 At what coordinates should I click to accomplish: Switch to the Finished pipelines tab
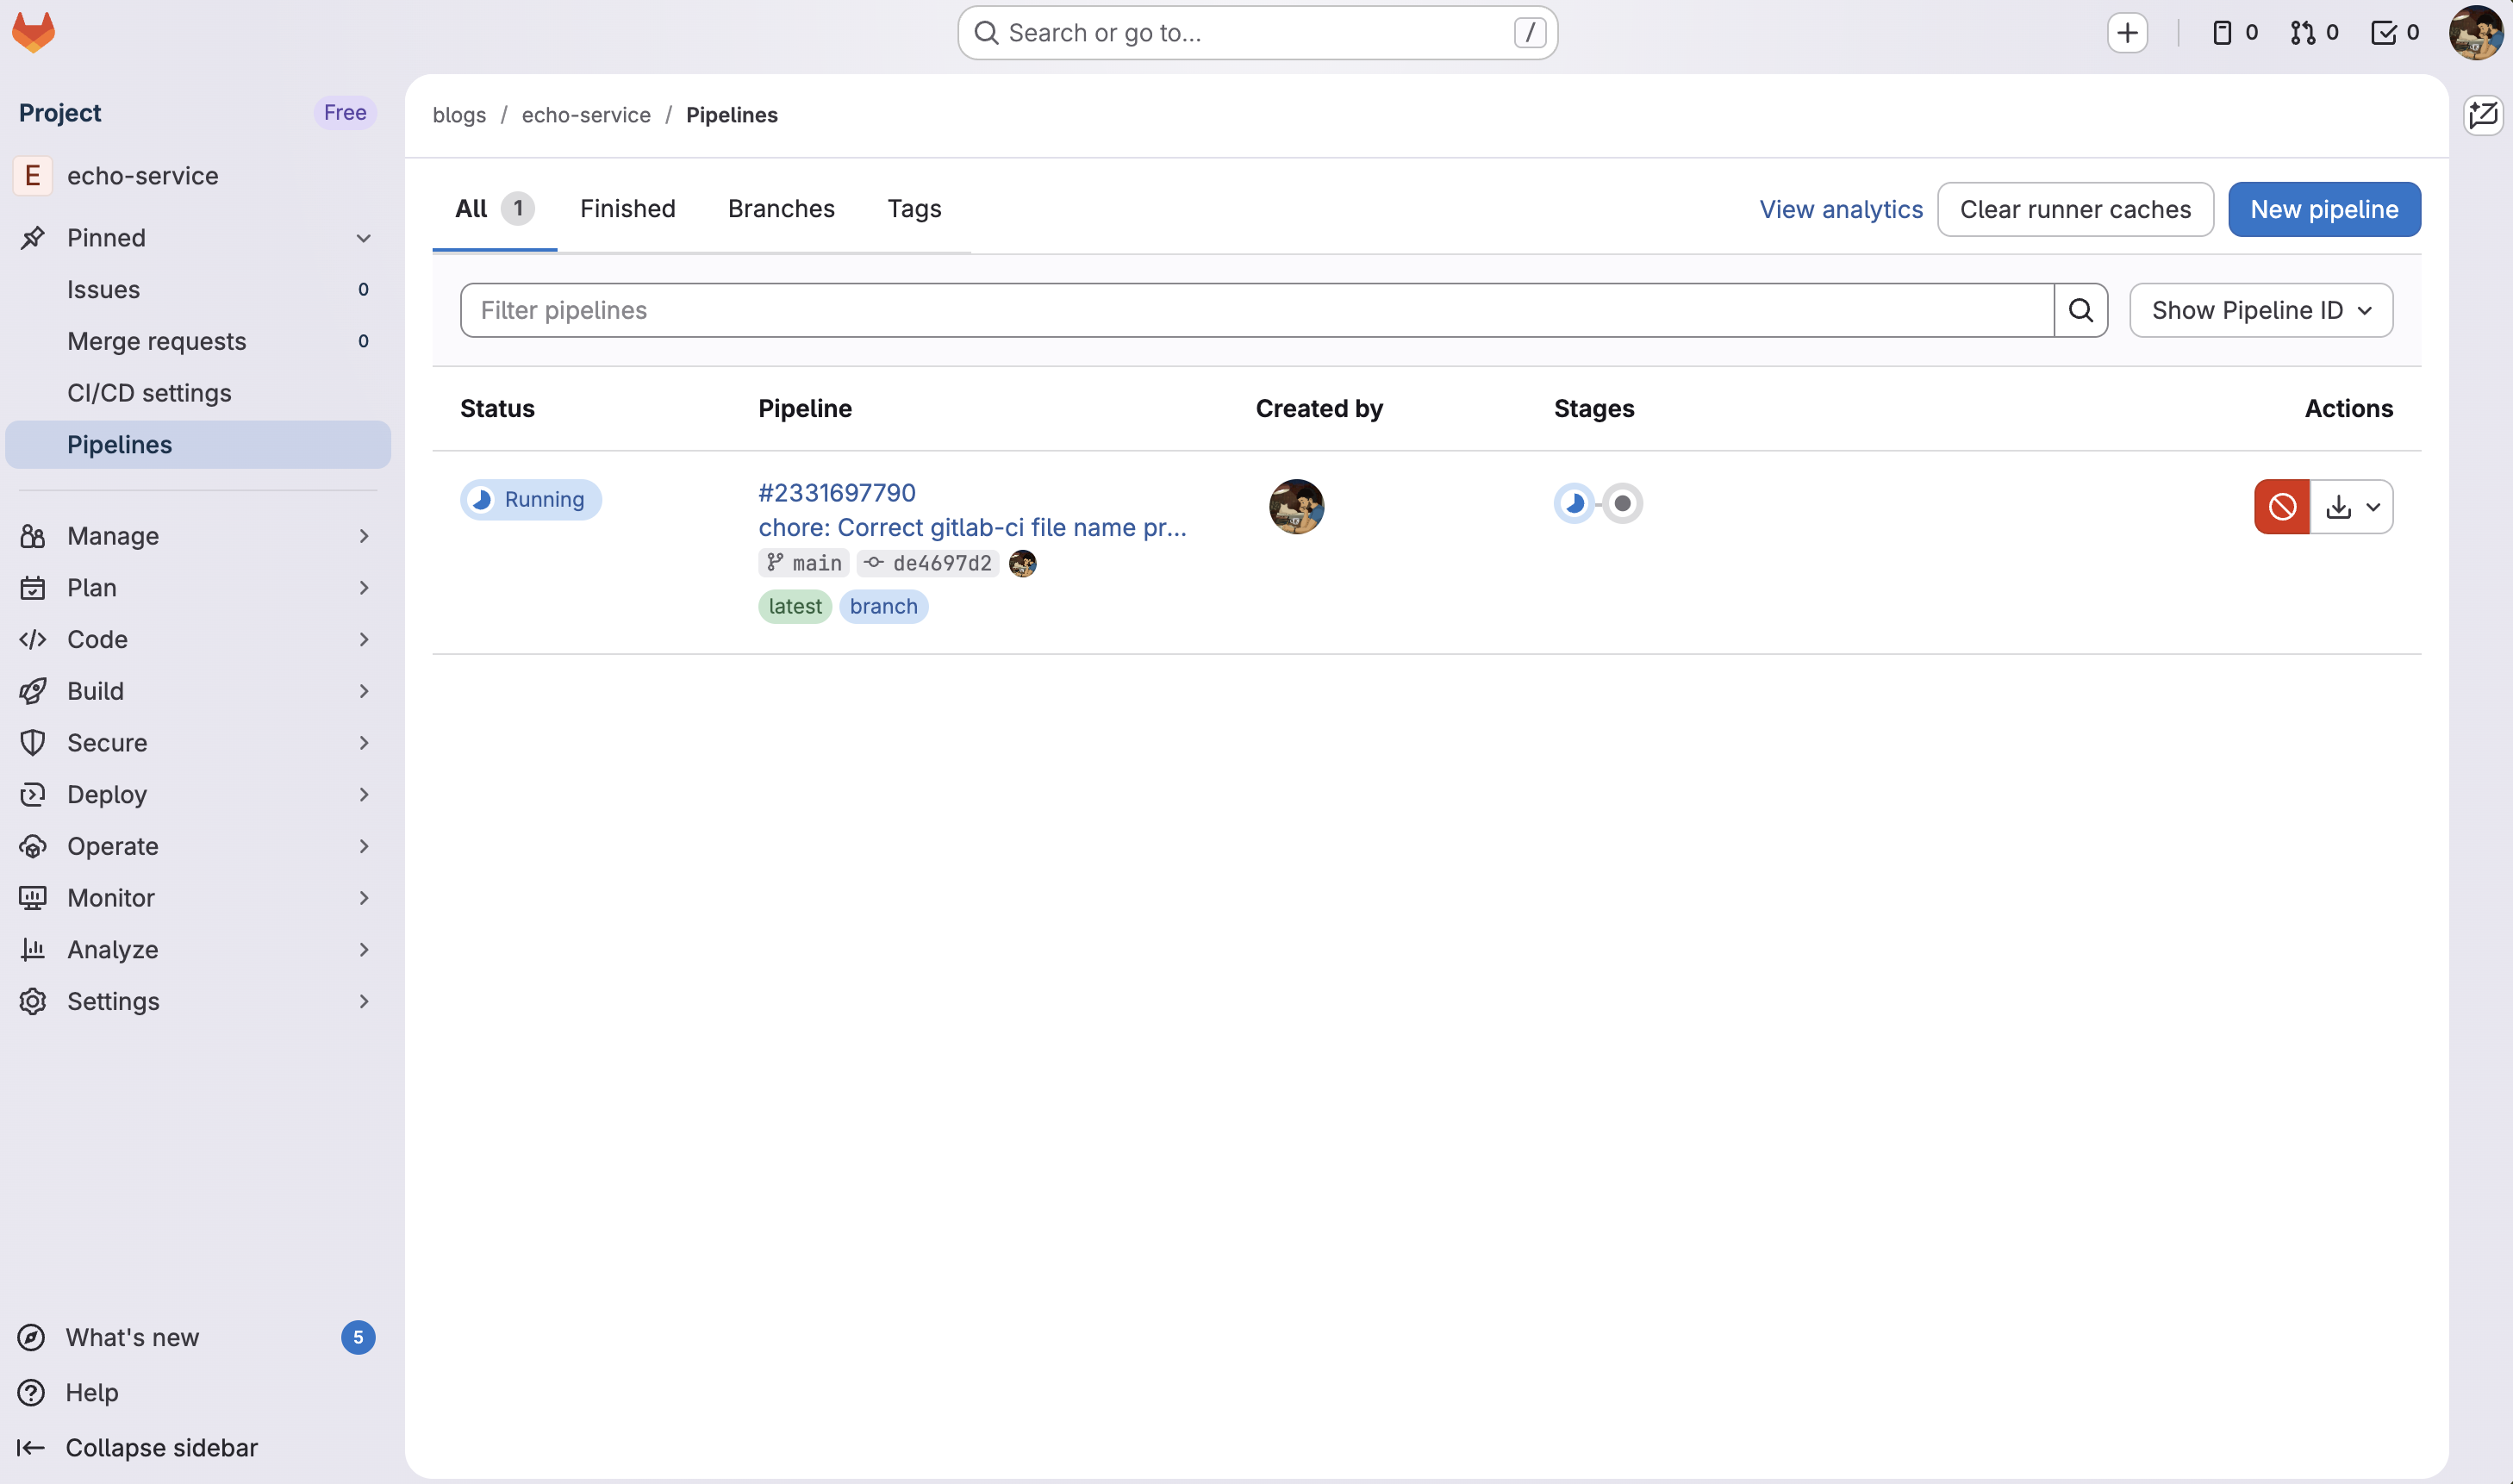click(x=628, y=208)
